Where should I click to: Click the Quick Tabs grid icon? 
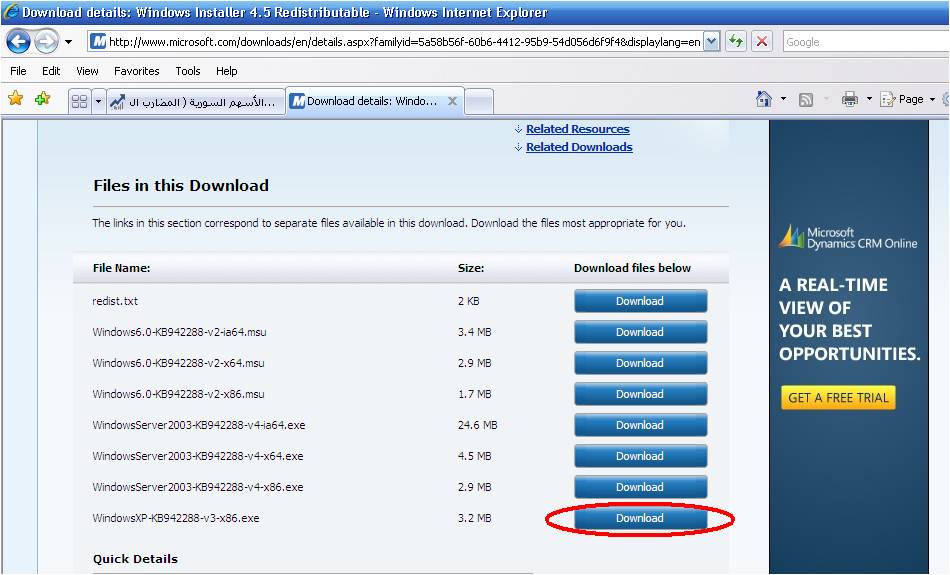79,101
